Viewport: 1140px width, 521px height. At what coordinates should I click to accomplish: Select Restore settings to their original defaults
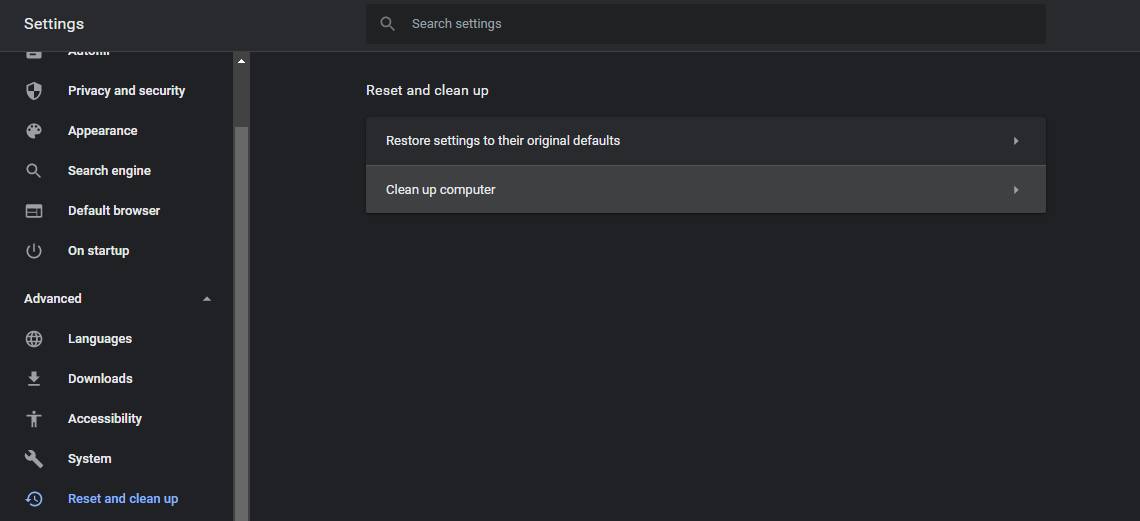click(503, 141)
